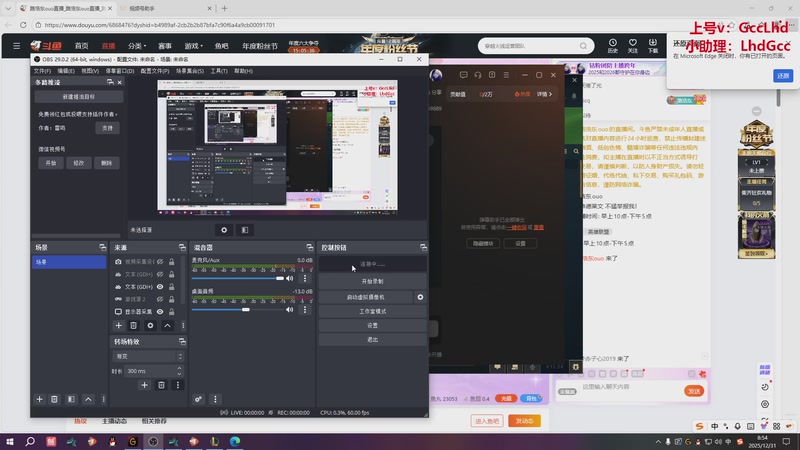Viewport: 800px width, 450px height.
Task: Undock the 来源 Sources panel
Action: coord(182,247)
